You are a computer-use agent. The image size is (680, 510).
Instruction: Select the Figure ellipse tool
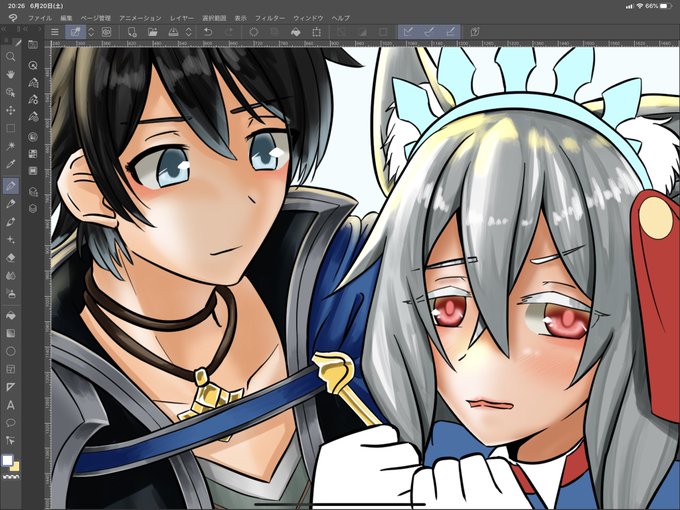(x=11, y=351)
